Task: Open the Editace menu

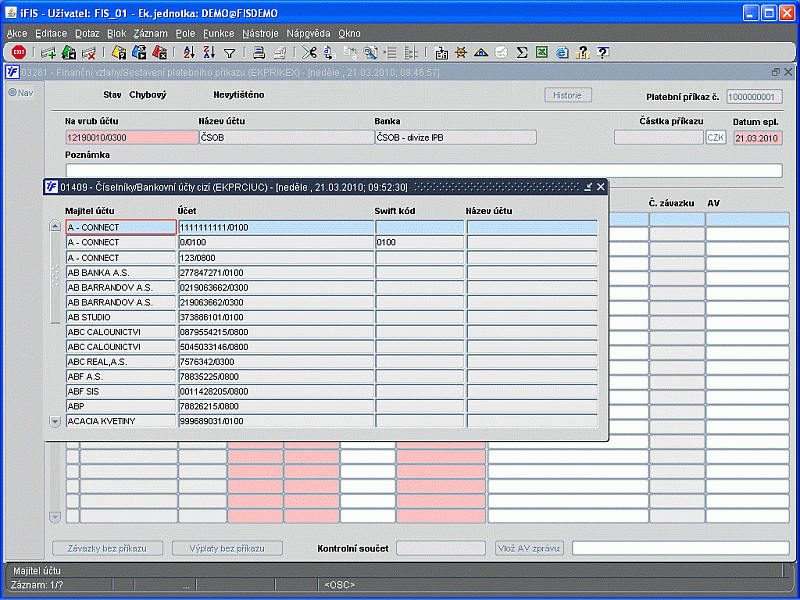Action: click(x=51, y=34)
